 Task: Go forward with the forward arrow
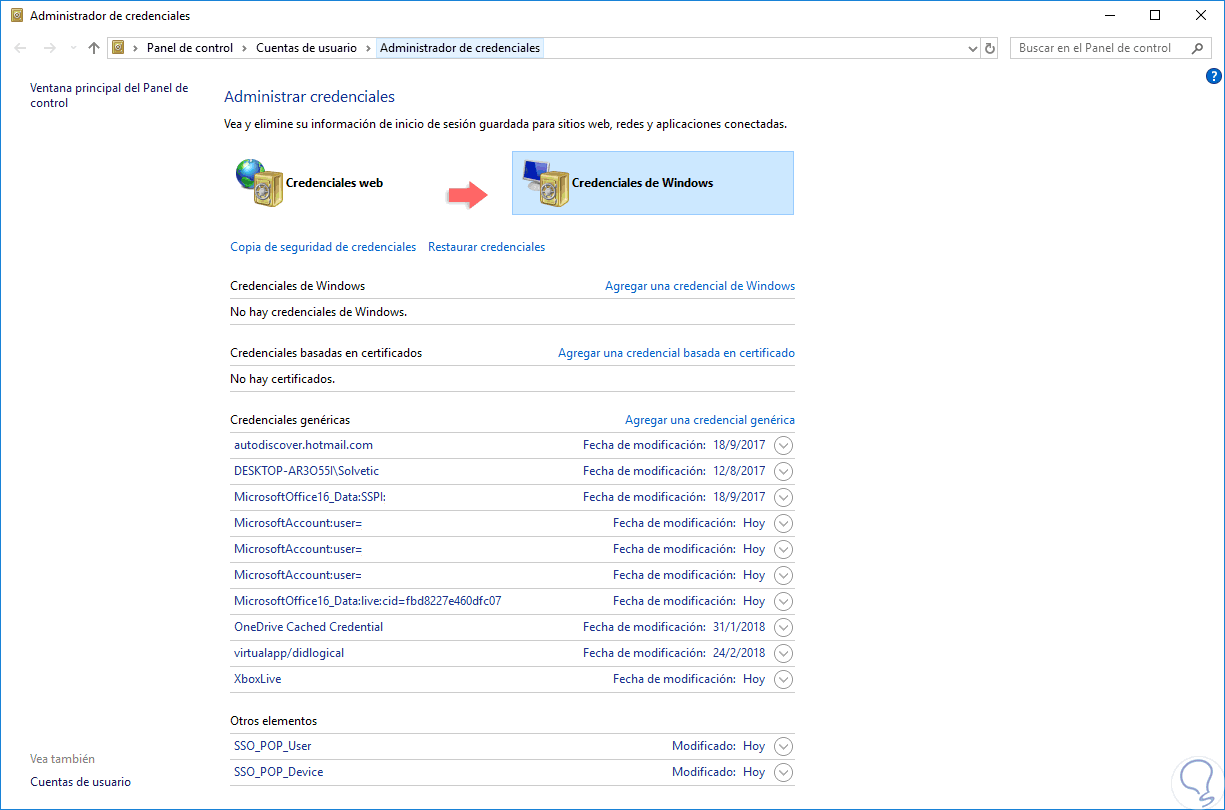click(50, 48)
